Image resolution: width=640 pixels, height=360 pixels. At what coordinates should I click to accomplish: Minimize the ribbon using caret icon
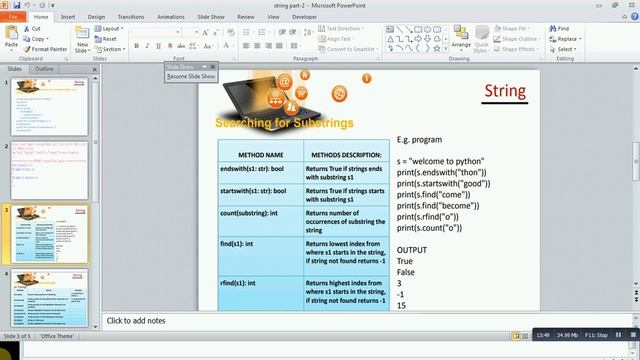(x=624, y=17)
